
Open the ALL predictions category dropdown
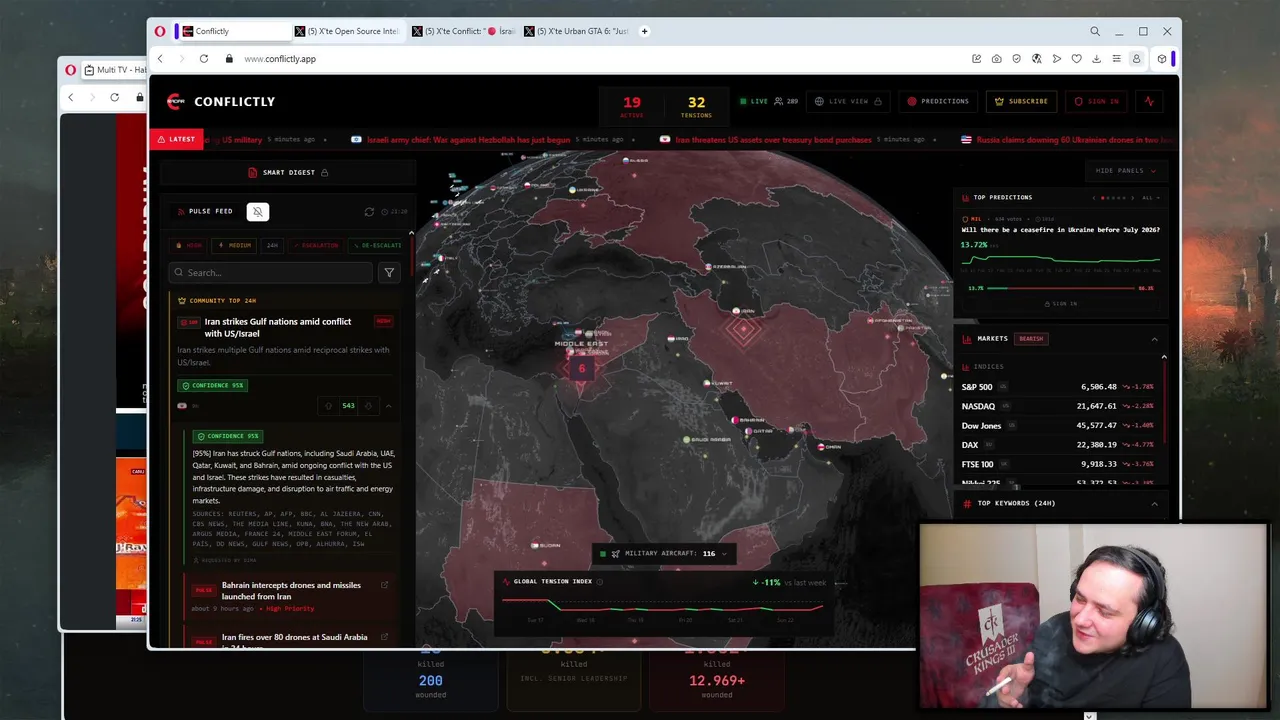pyautogui.click(x=1150, y=198)
